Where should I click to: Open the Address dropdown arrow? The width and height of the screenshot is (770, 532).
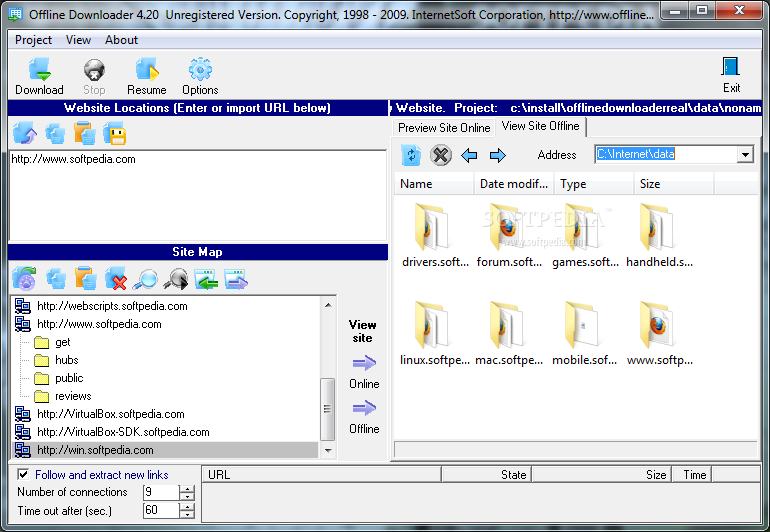745,155
